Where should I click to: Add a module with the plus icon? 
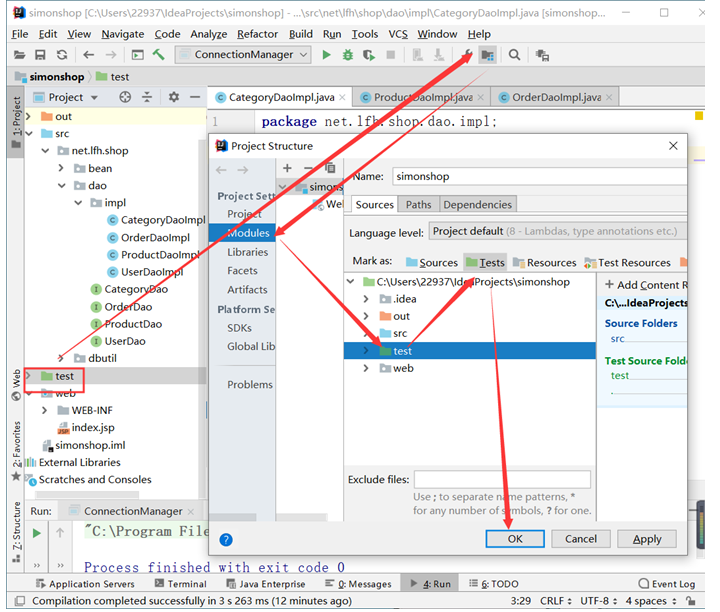(287, 168)
